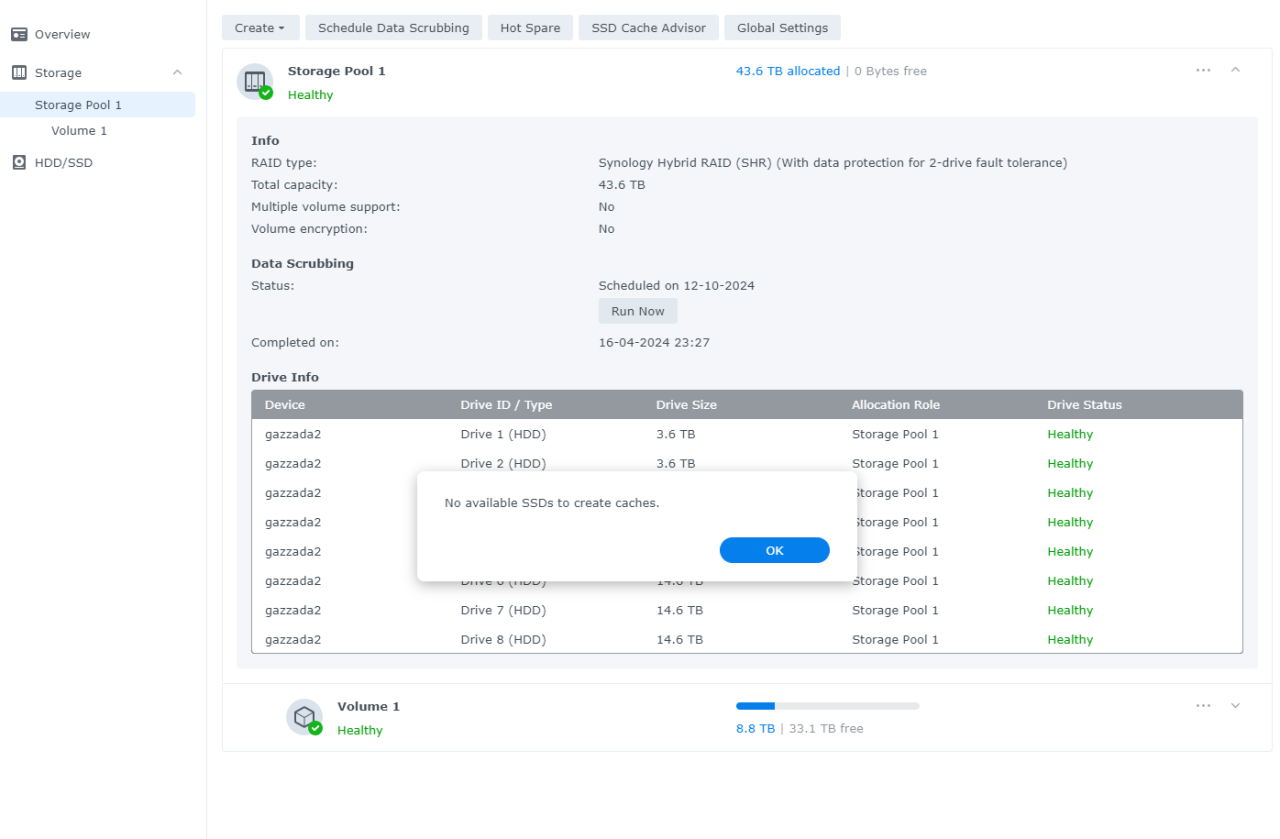Click the Overview icon in sidebar
1280x839 pixels.
pos(19,35)
